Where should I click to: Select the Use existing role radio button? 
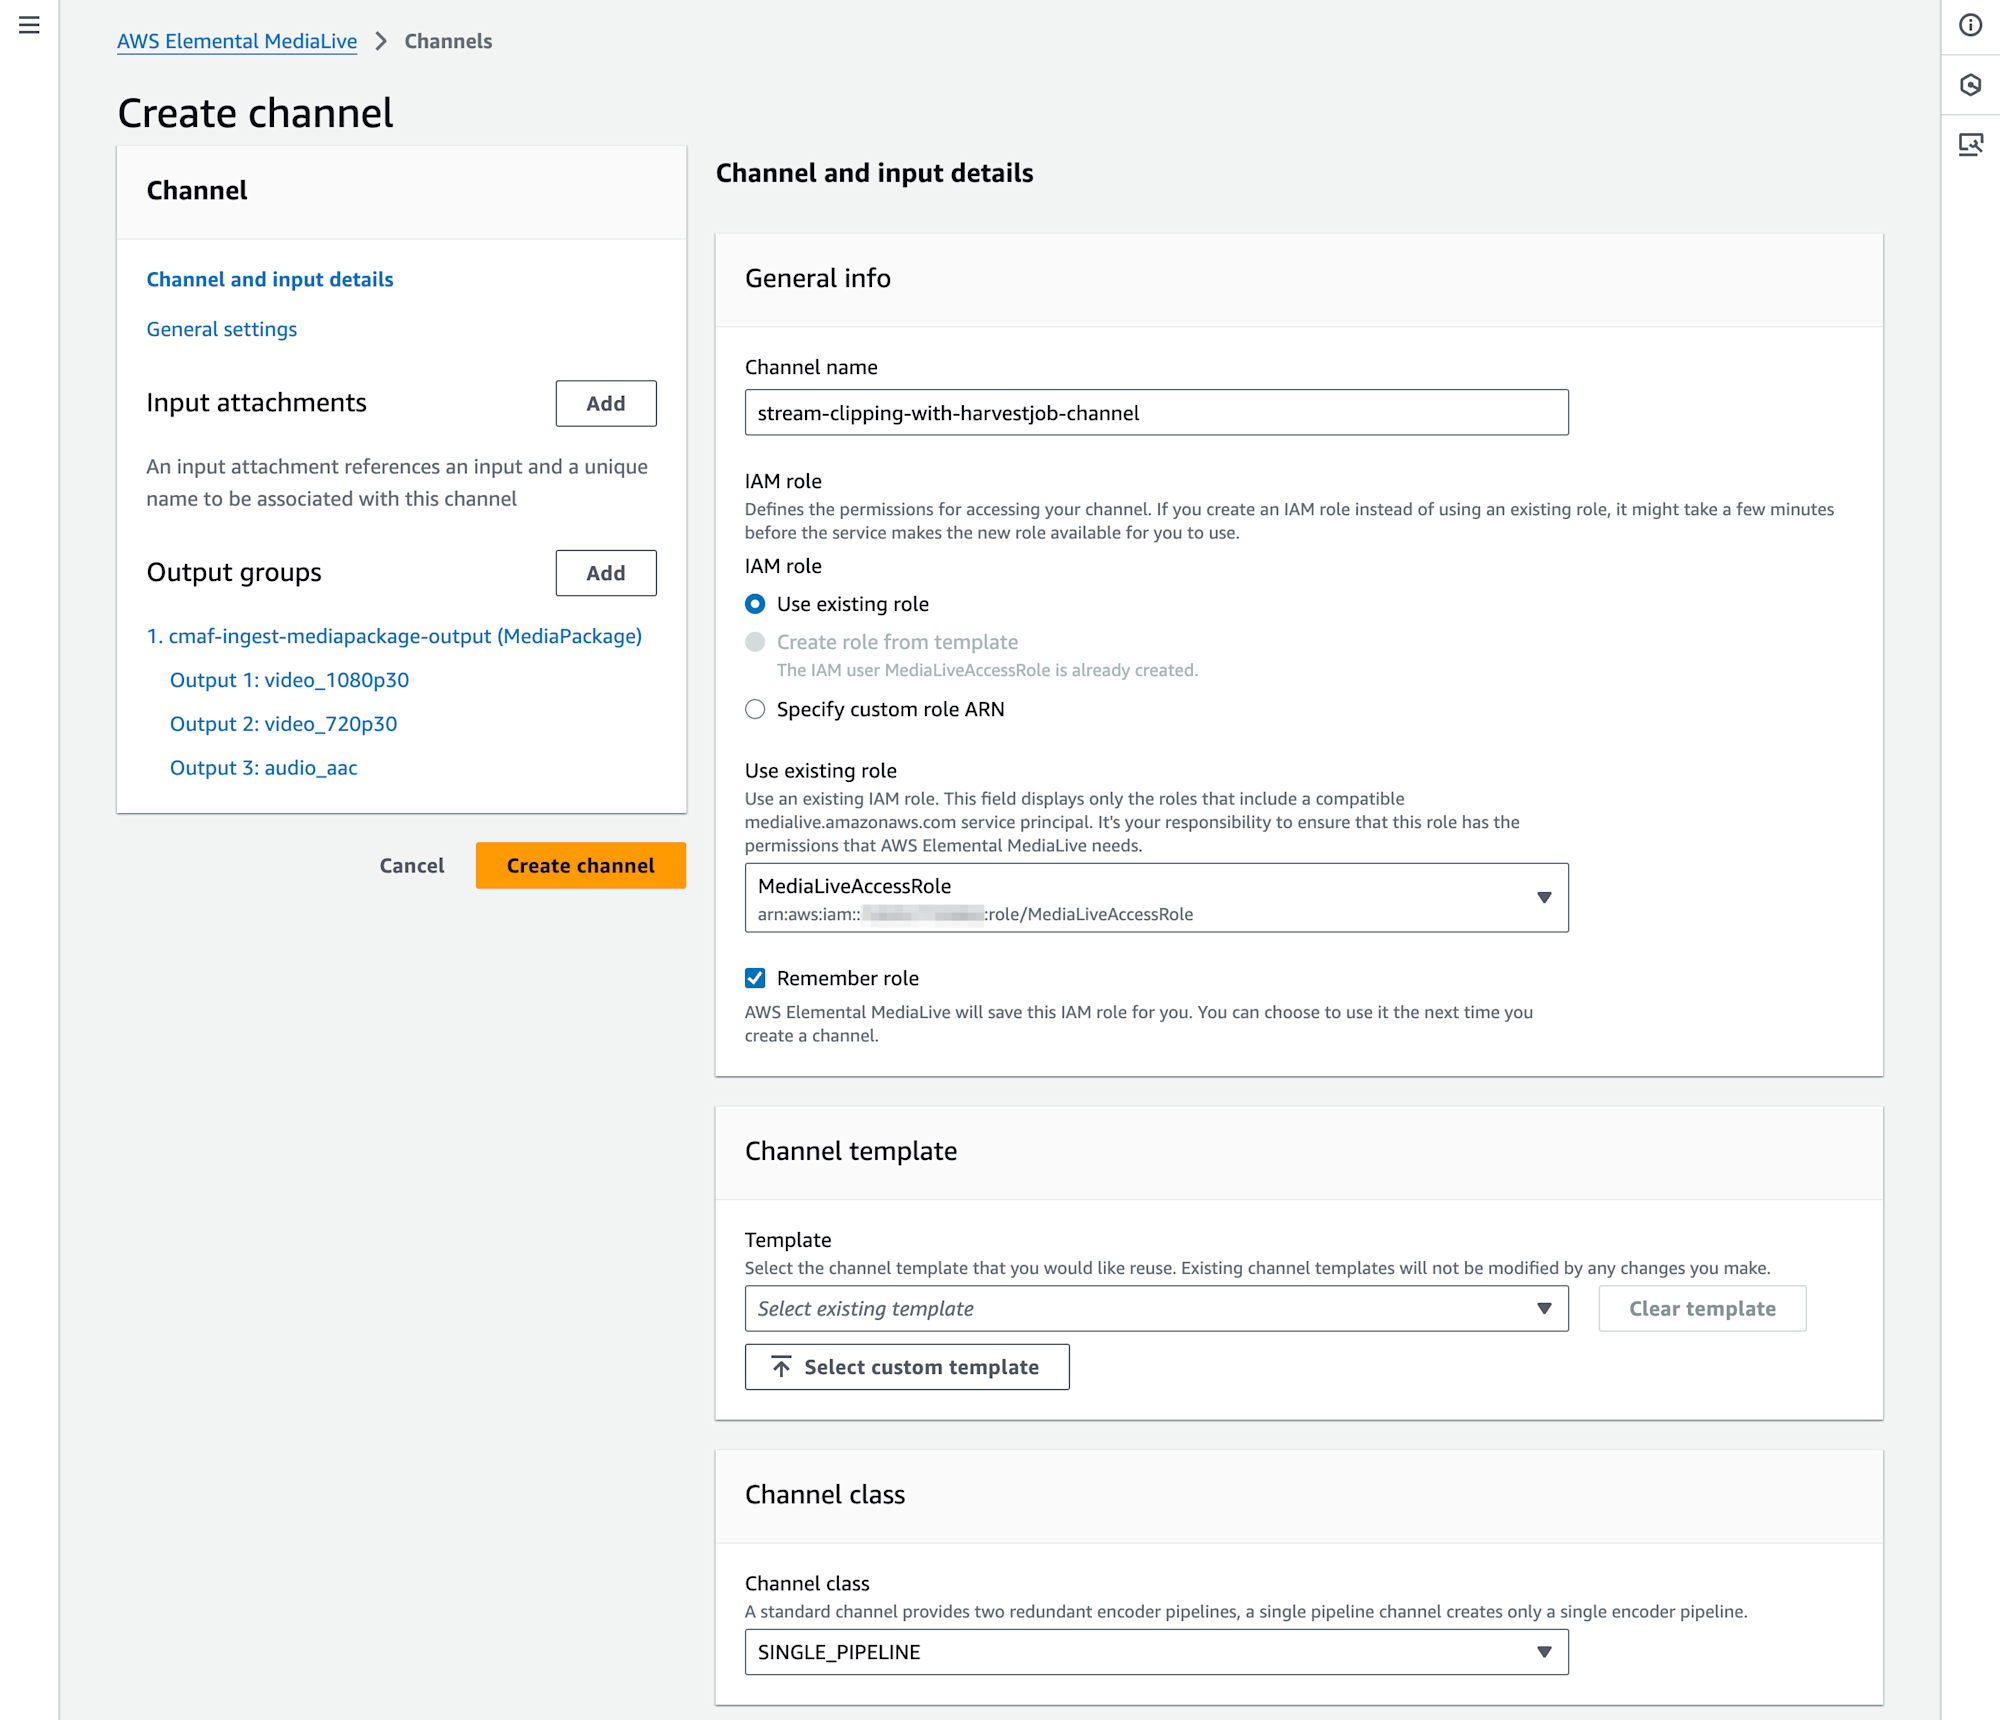755,604
